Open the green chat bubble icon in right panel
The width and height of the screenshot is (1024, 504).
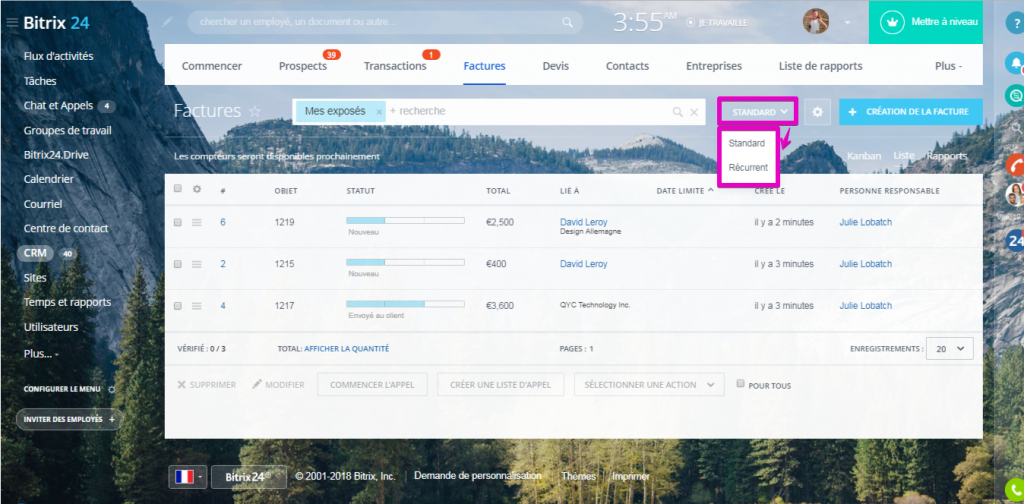(1015, 95)
